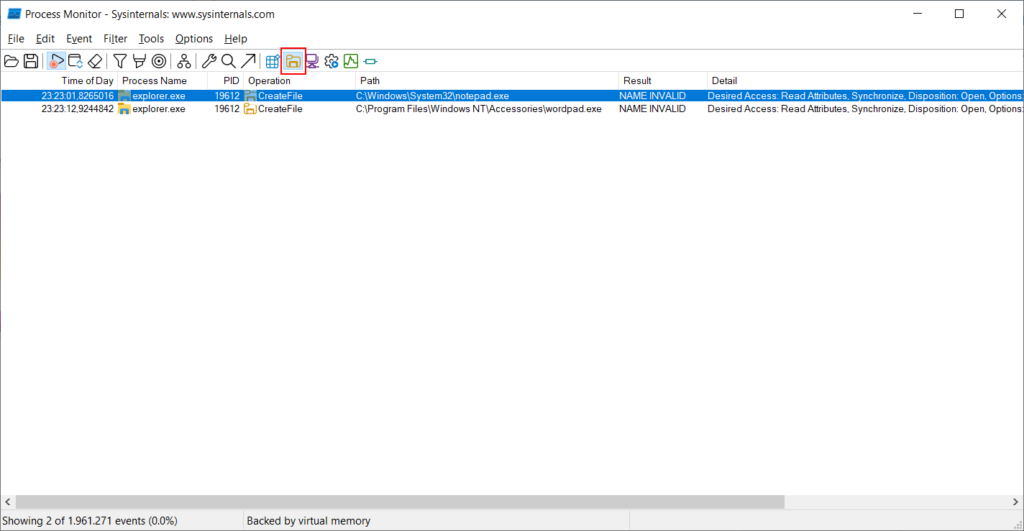Toggle Show Network Activity icon
The image size is (1024, 531).
(x=312, y=61)
